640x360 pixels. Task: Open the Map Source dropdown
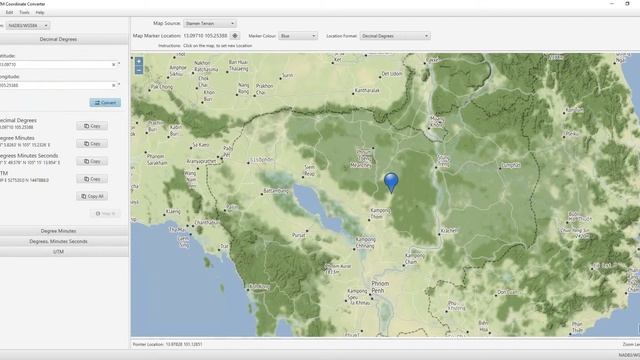(210, 24)
